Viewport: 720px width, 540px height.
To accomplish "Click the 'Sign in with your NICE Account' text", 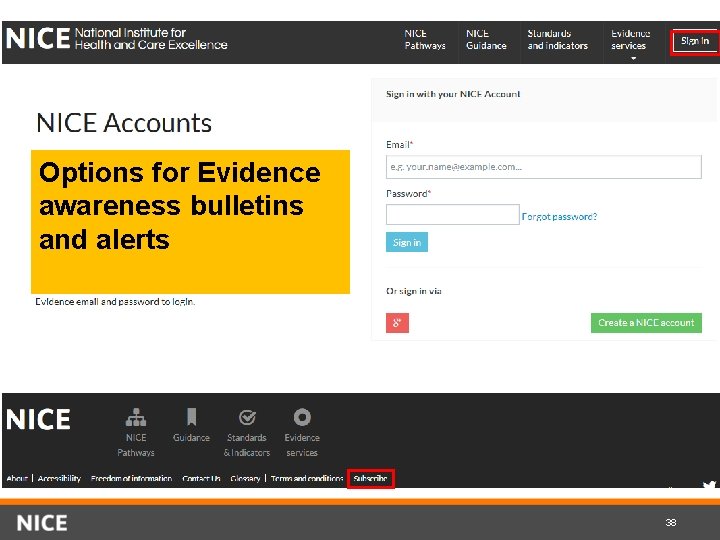I will (x=453, y=94).
